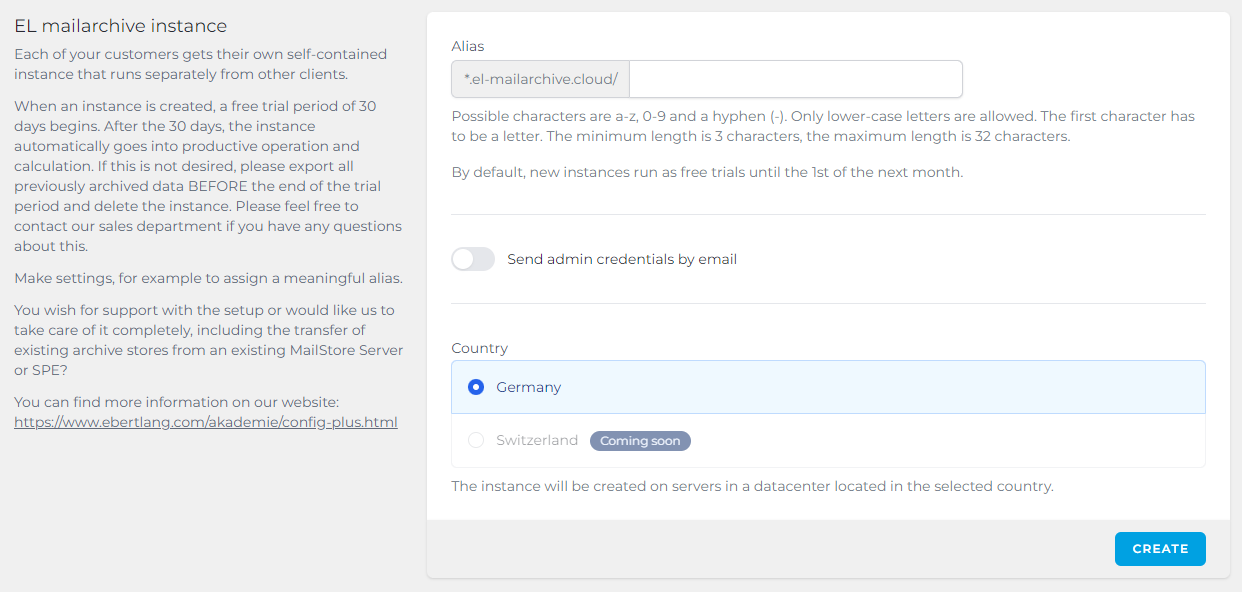The image size is (1242, 592).
Task: Open the ebertlang.com config-plus link
Action: point(205,422)
